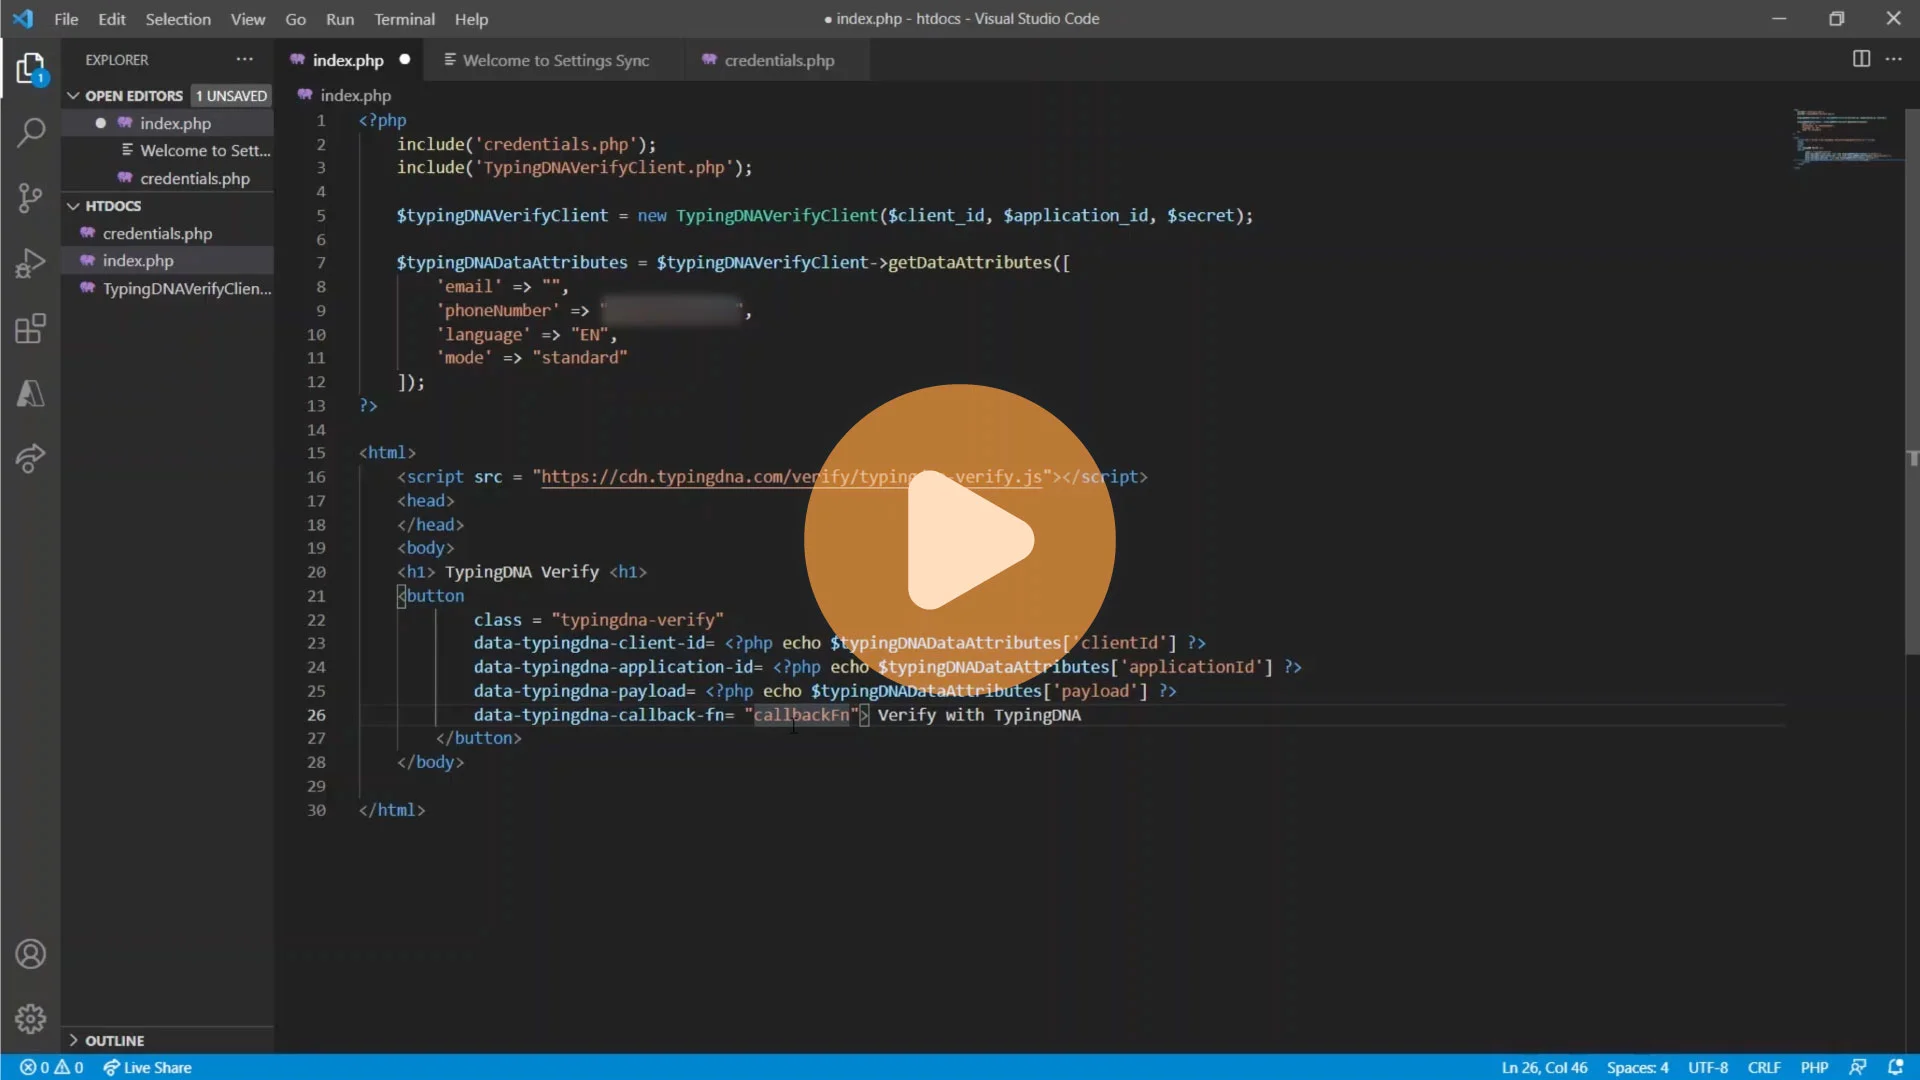Click the Accounts icon
Screen dimensions: 1920x1080
(x=31, y=954)
